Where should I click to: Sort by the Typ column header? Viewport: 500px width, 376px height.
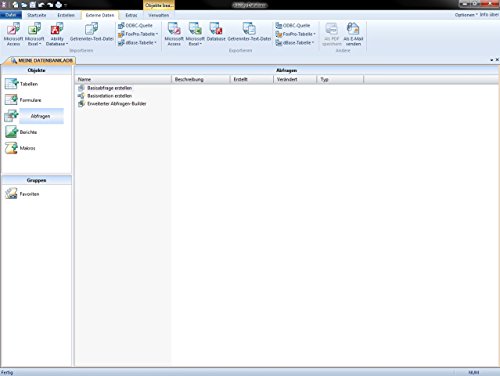pyautogui.click(x=340, y=79)
